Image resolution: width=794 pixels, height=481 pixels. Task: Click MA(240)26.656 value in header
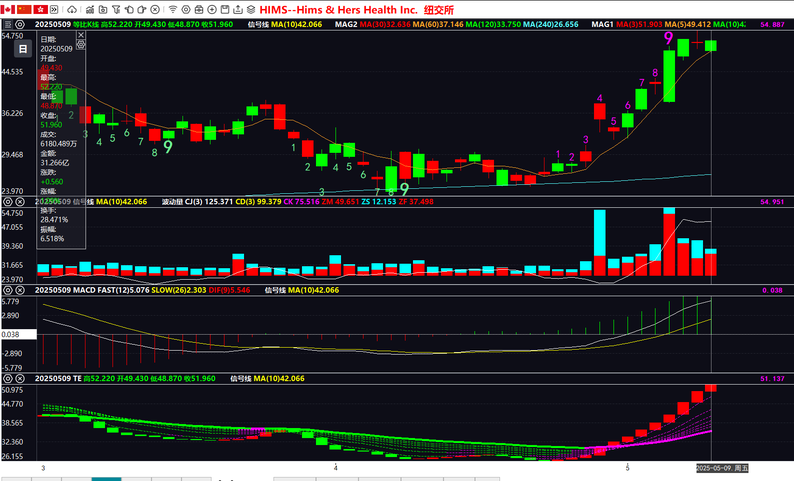coord(550,24)
